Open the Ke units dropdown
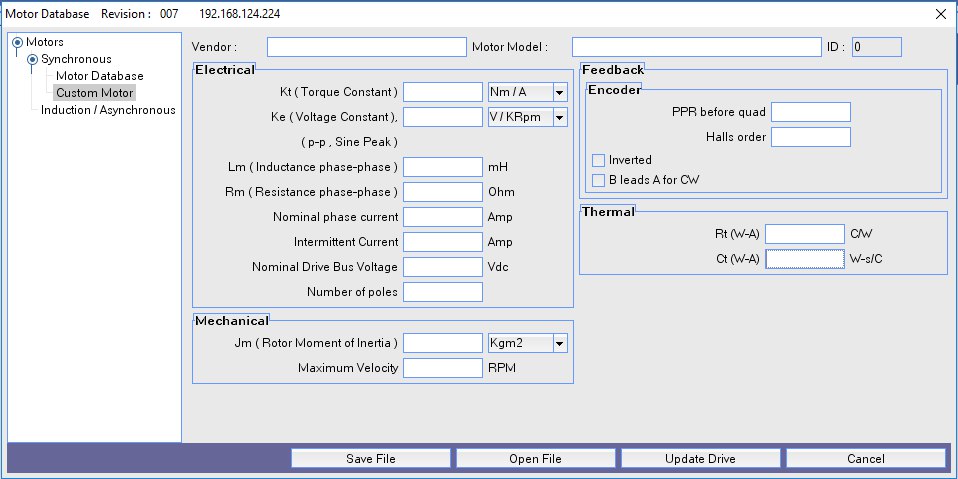This screenshot has width=958, height=479. tap(560, 118)
